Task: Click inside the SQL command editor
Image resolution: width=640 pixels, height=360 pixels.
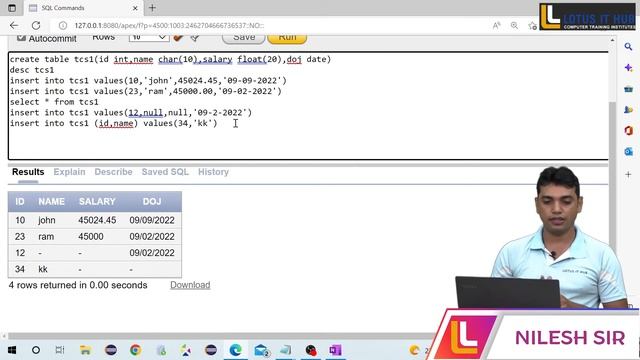Action: 308,106
